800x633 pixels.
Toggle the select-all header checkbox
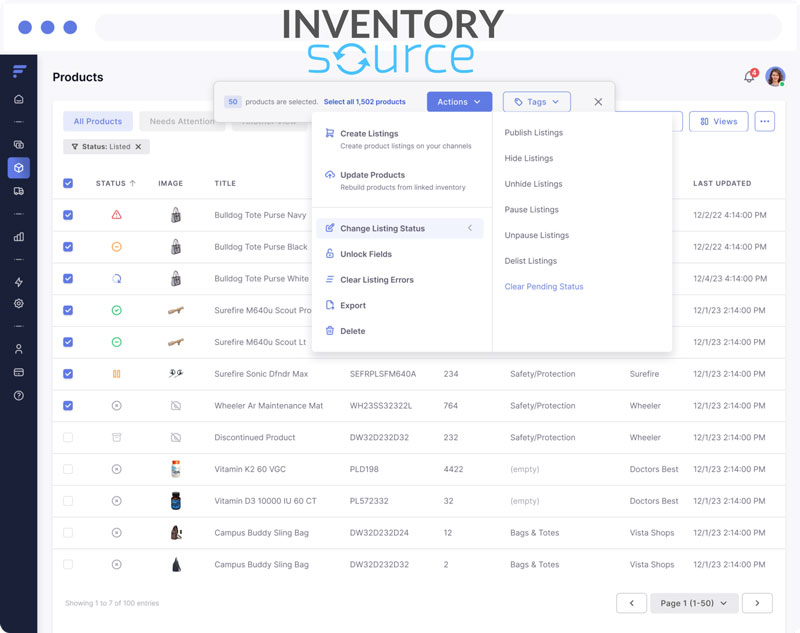[x=68, y=183]
